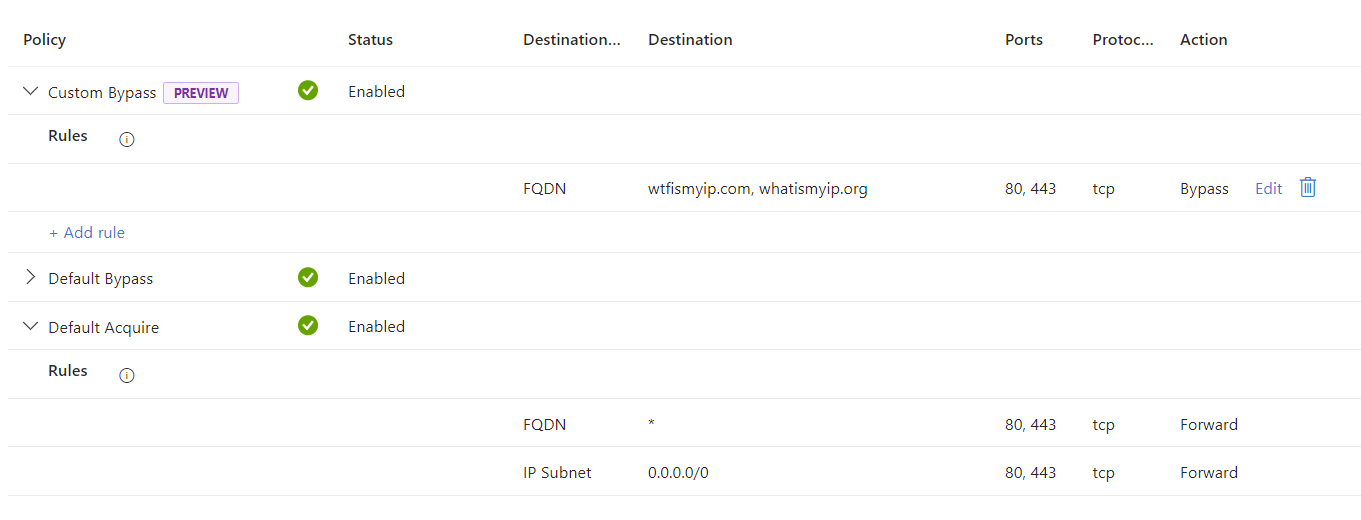The width and height of the screenshot is (1361, 520).
Task: Click the Action column header
Action: tap(1203, 40)
